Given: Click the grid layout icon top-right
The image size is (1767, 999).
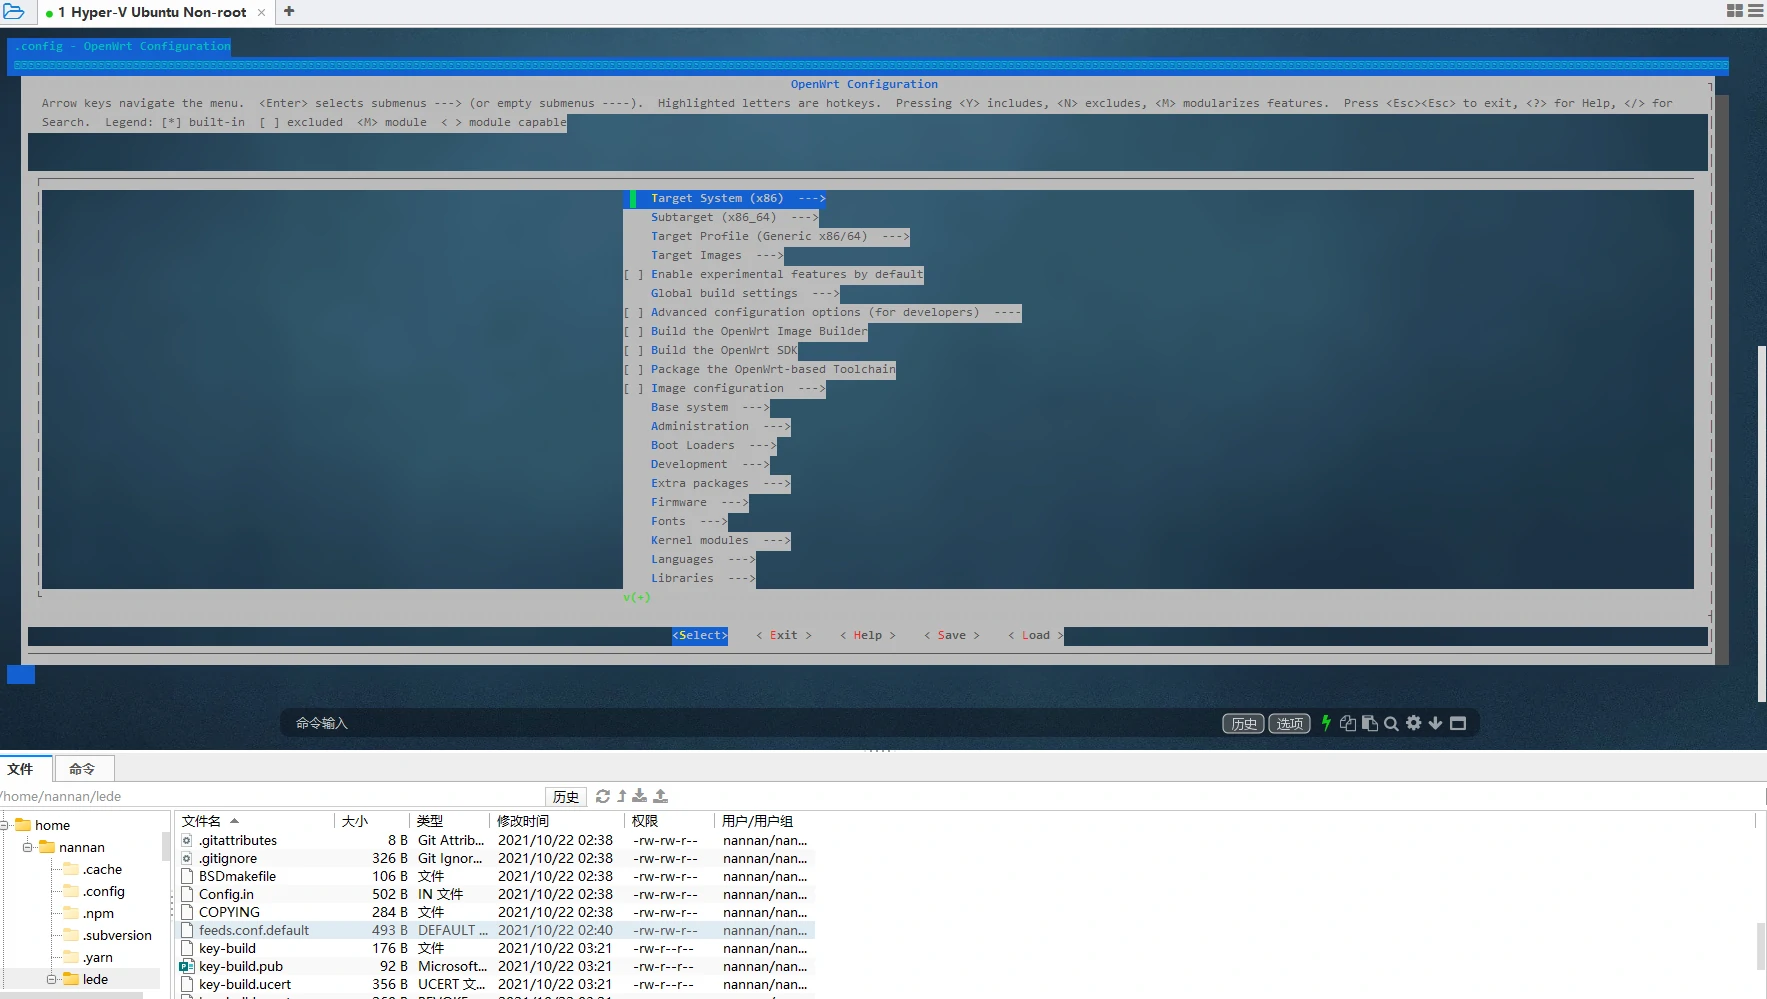Looking at the screenshot, I should [1735, 11].
